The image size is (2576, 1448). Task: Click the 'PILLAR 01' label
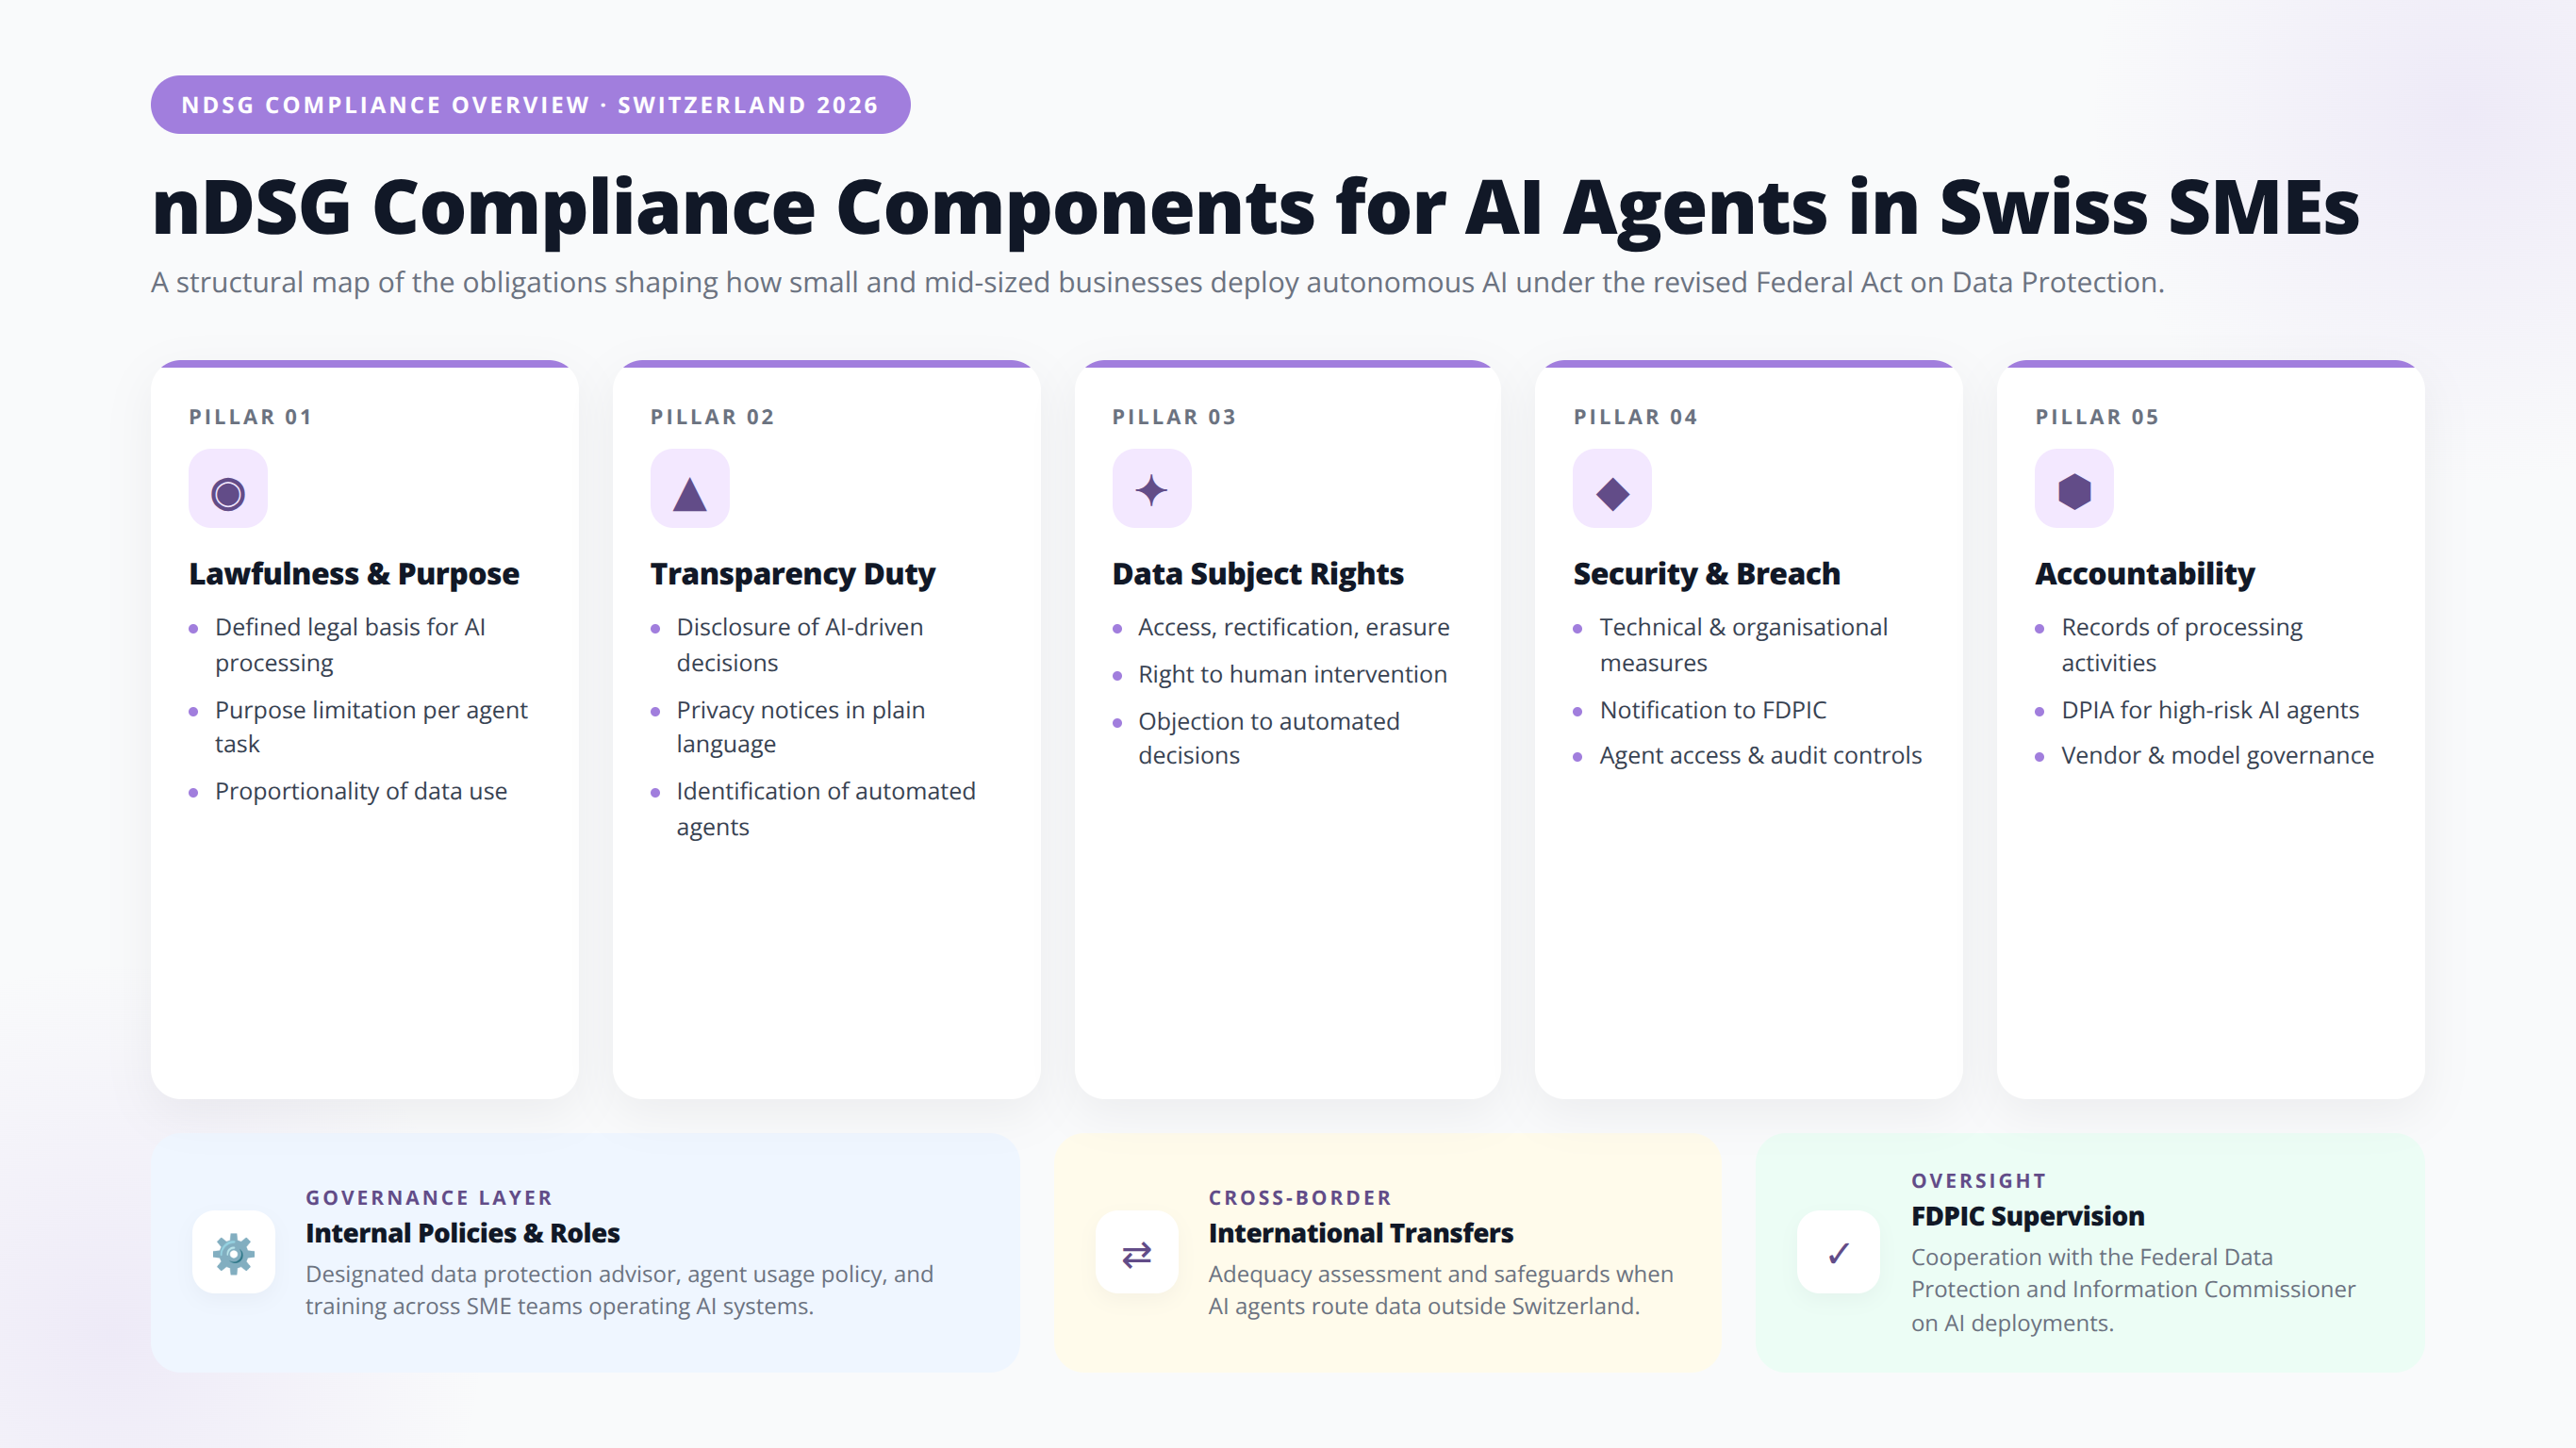pyautogui.click(x=250, y=417)
